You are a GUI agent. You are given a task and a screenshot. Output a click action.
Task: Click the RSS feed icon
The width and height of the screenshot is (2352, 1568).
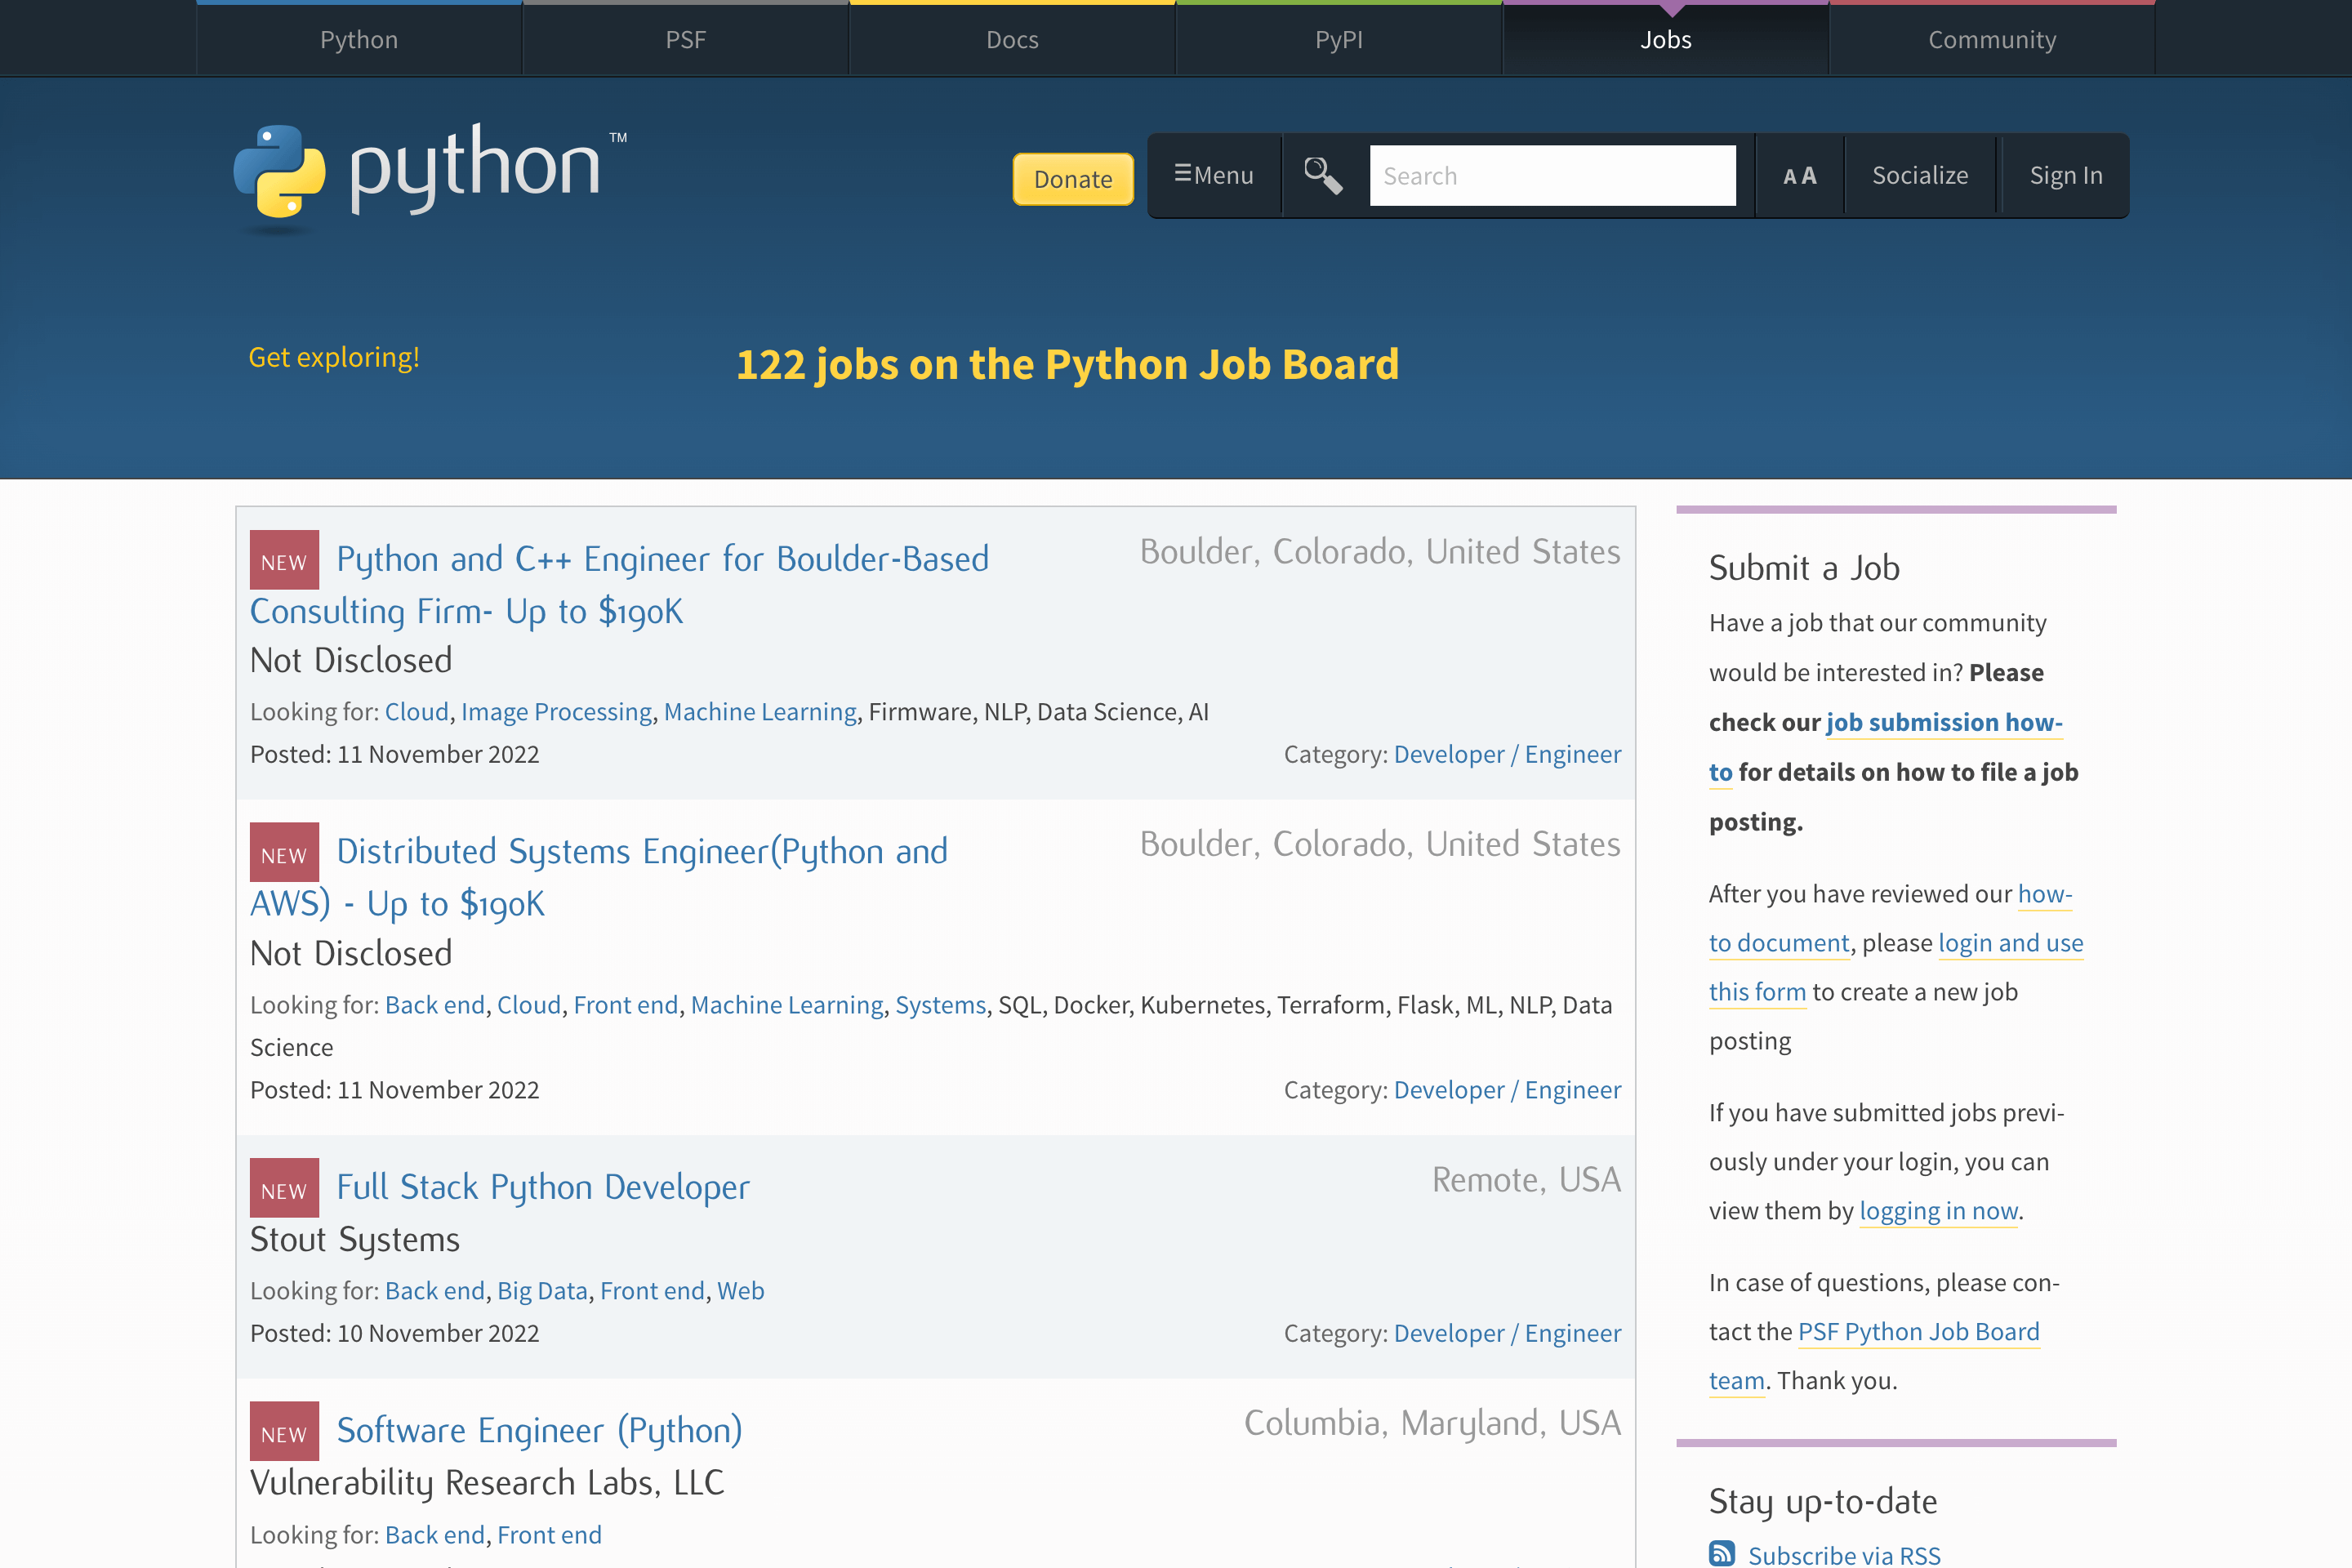1721,1553
